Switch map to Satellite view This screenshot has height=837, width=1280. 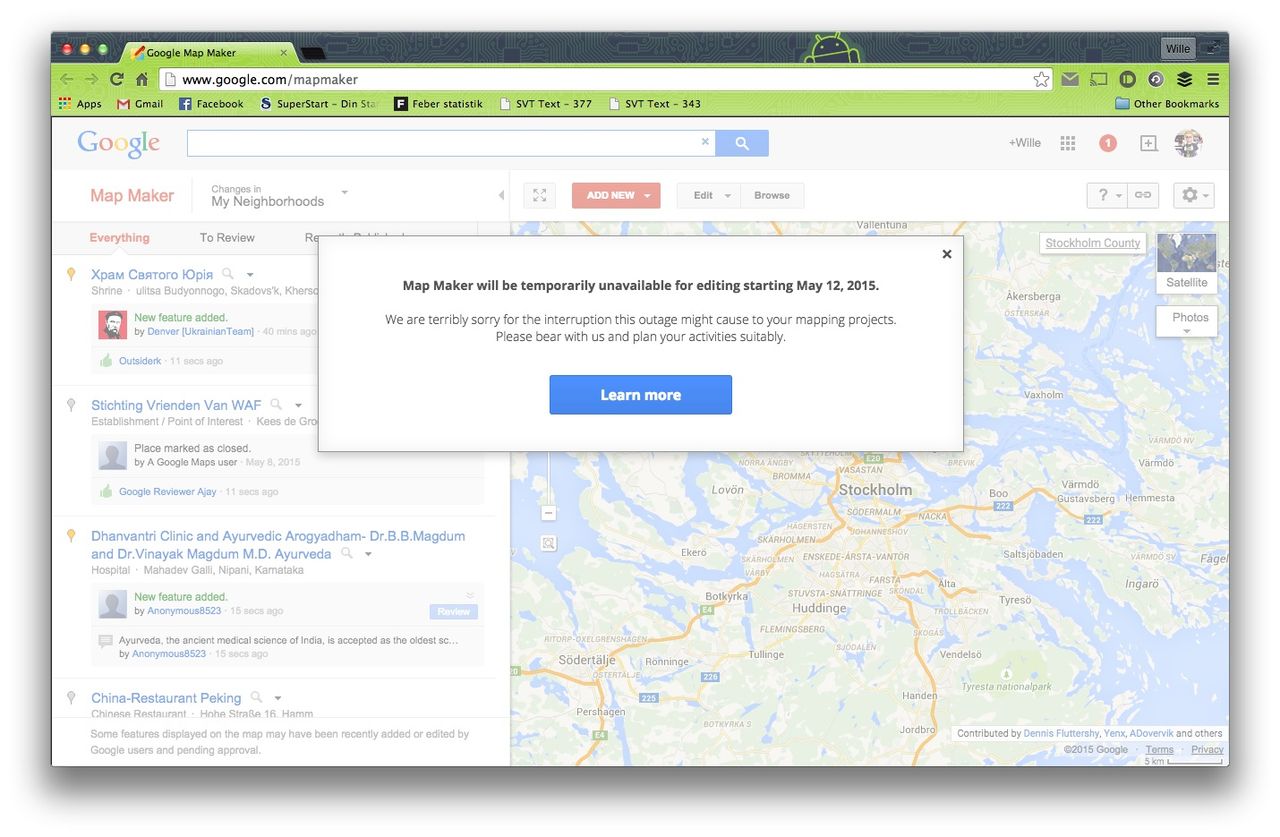pyautogui.click(x=1187, y=262)
